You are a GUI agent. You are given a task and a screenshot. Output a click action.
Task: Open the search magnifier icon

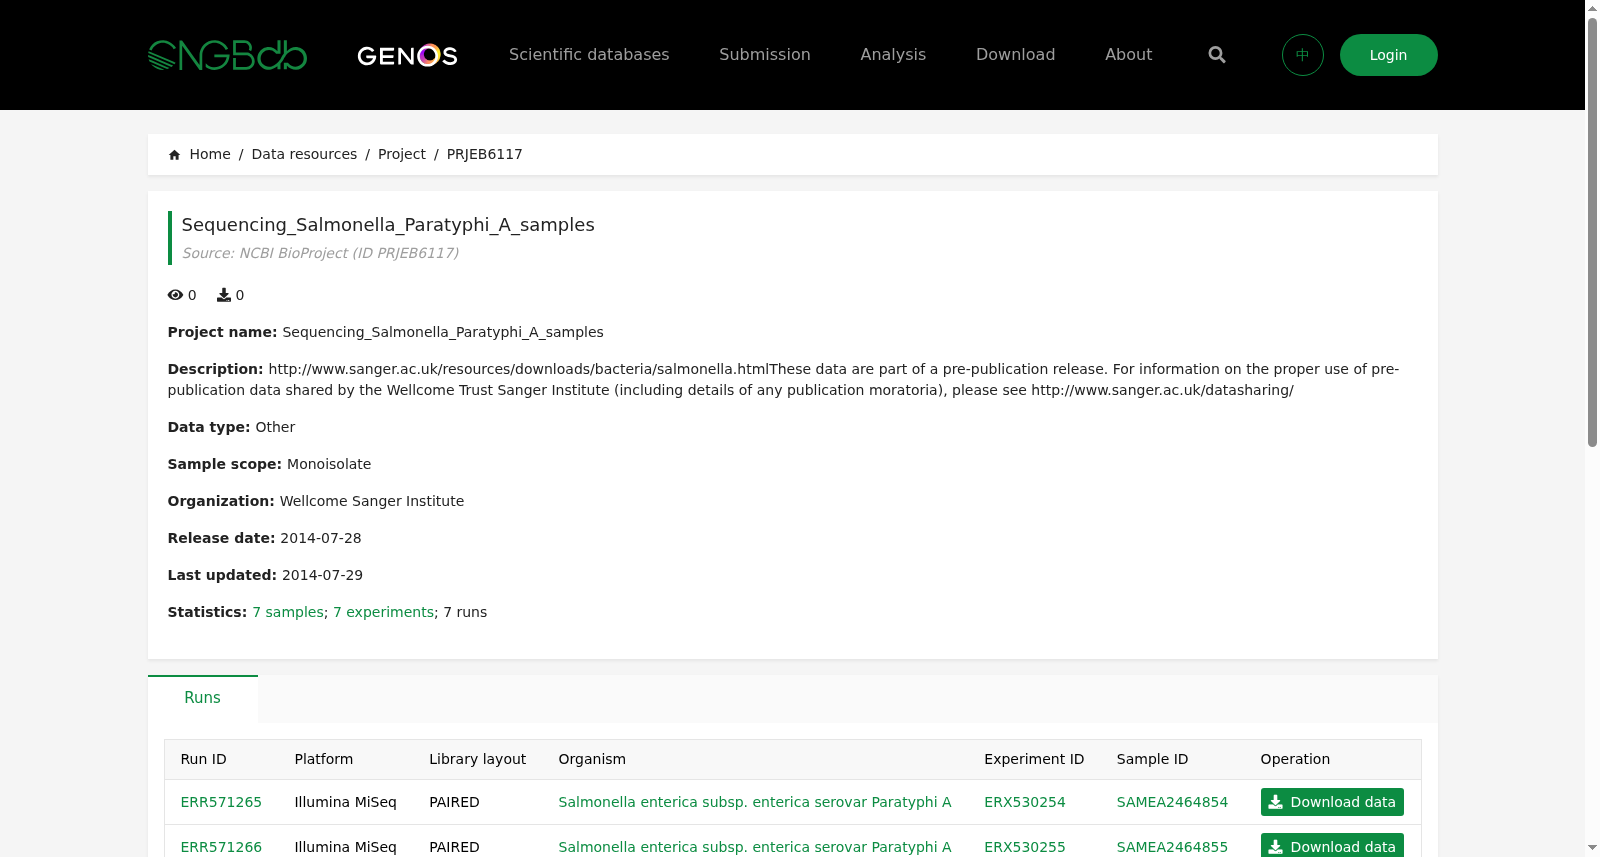click(1217, 55)
